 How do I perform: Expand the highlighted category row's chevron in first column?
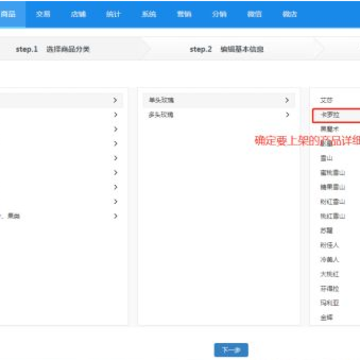[115, 100]
